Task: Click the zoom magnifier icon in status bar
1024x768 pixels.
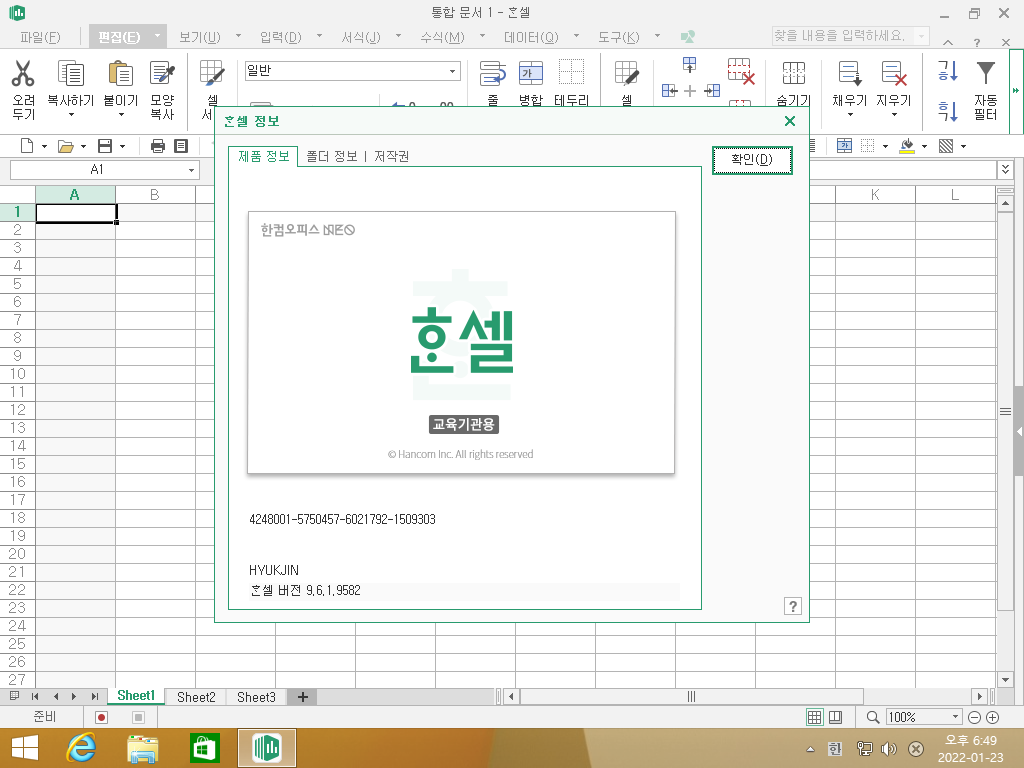Action: tap(872, 717)
